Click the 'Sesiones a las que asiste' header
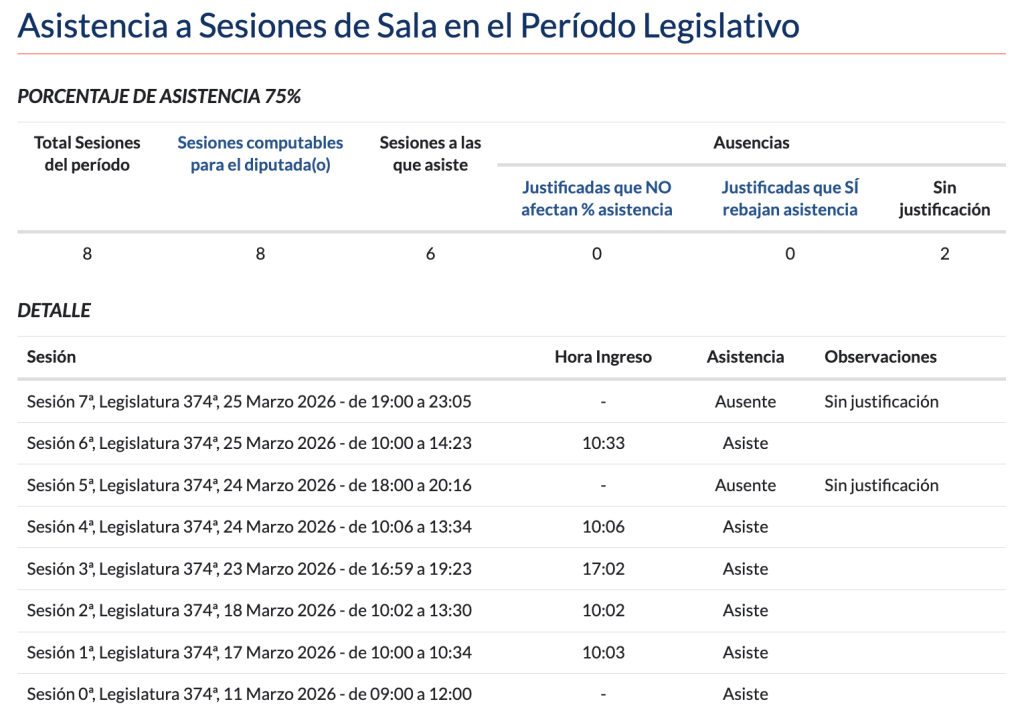Viewport: 1024px width, 720px height. [x=430, y=154]
